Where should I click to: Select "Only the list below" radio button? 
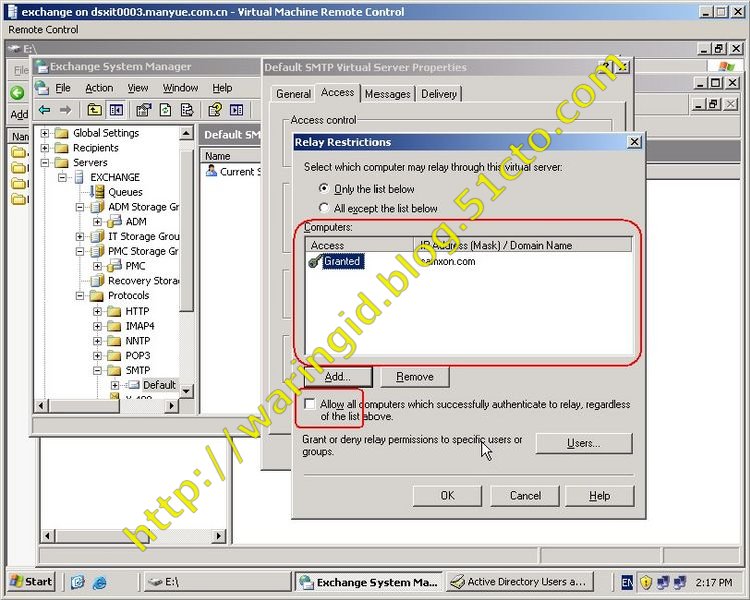[x=323, y=188]
